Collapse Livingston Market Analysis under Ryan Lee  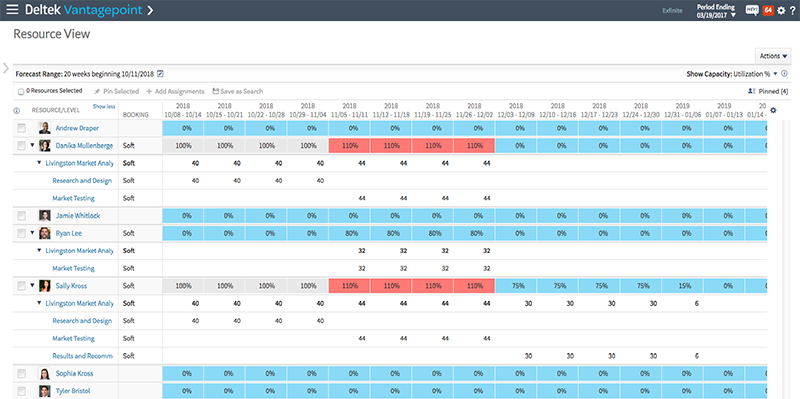pos(39,251)
